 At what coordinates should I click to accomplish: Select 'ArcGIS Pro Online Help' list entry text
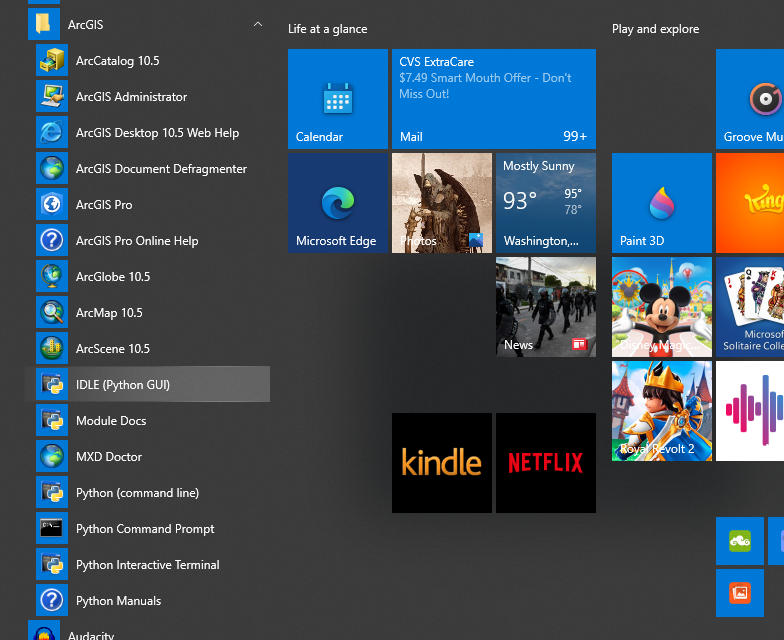click(x=137, y=240)
